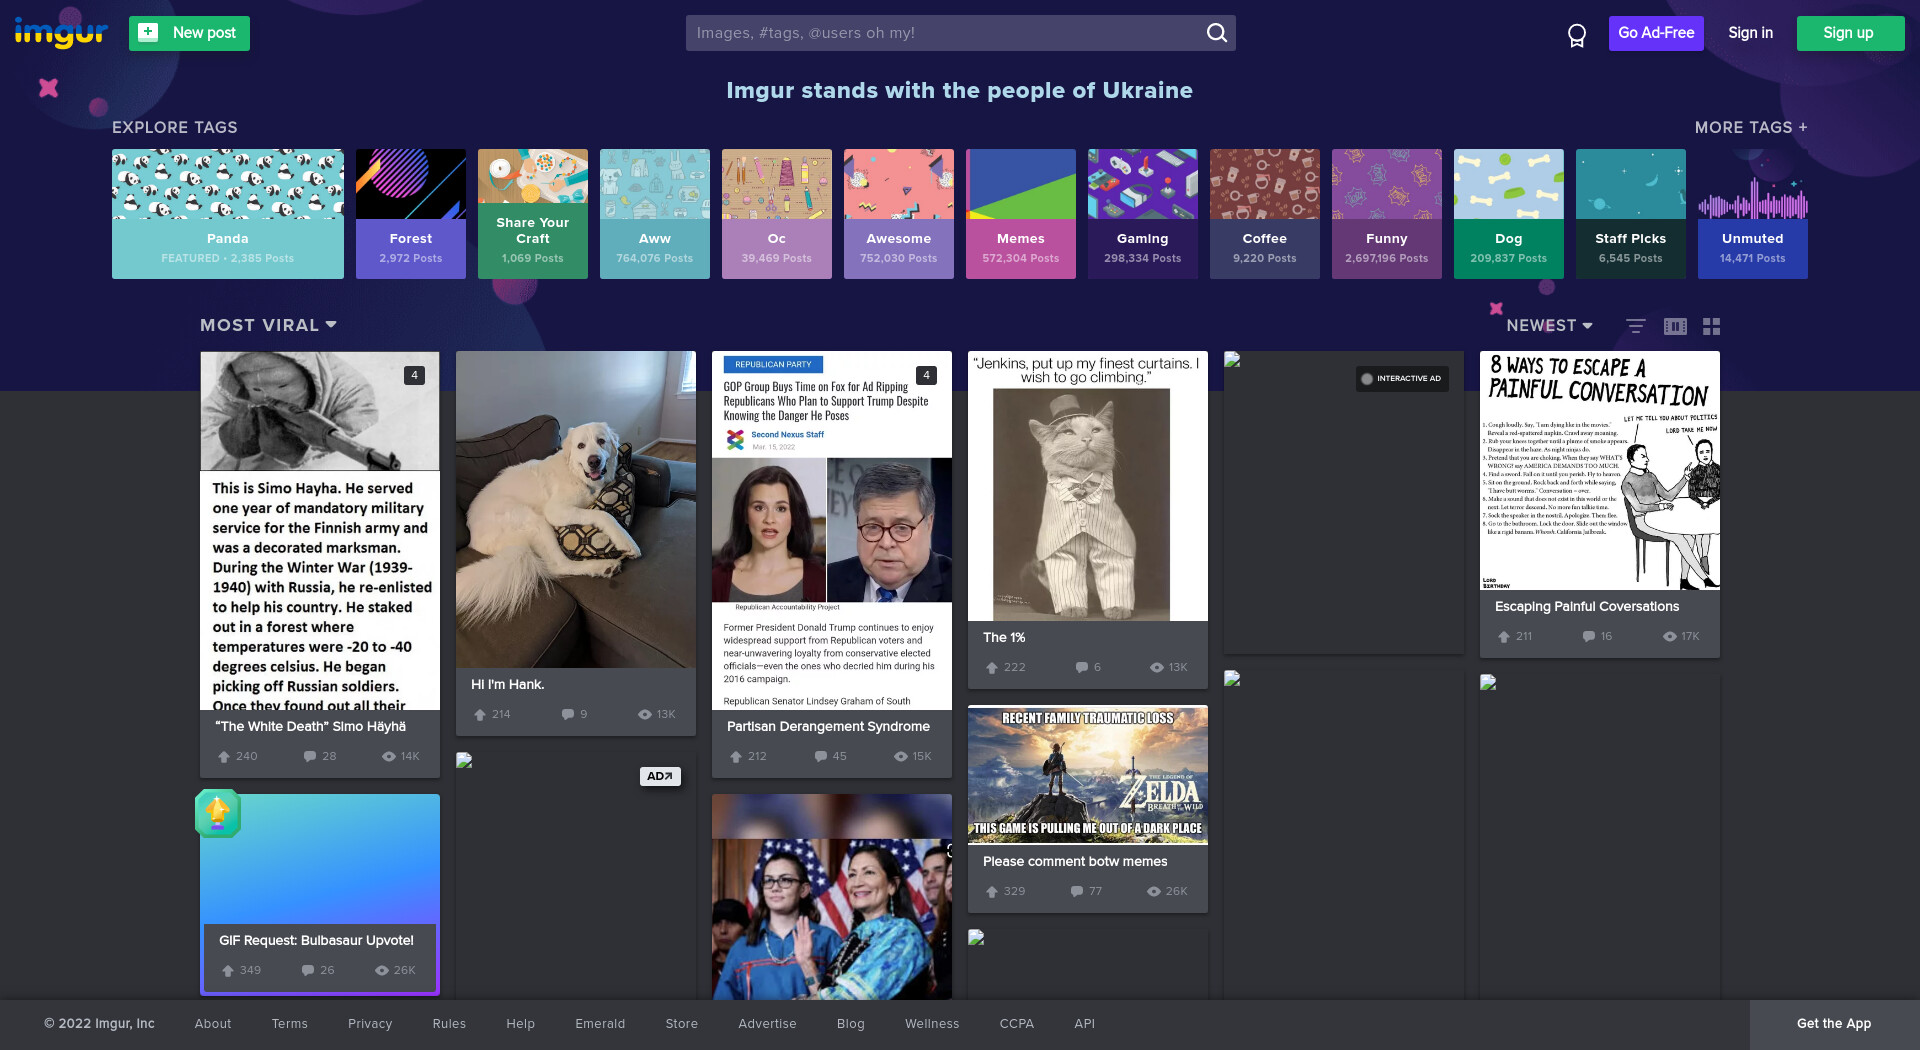1920x1050 pixels.
Task: Click the plus icon in New post button
Action: click(148, 33)
